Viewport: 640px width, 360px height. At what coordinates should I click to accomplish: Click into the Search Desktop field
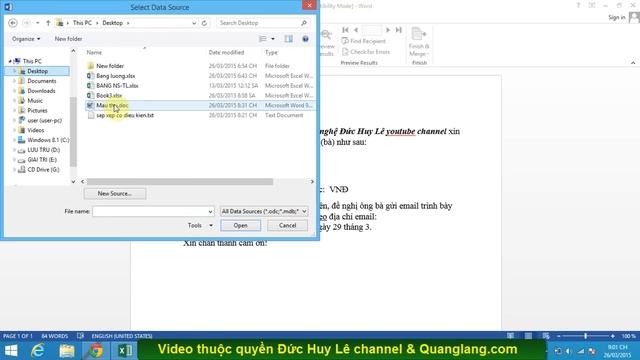coord(258,23)
